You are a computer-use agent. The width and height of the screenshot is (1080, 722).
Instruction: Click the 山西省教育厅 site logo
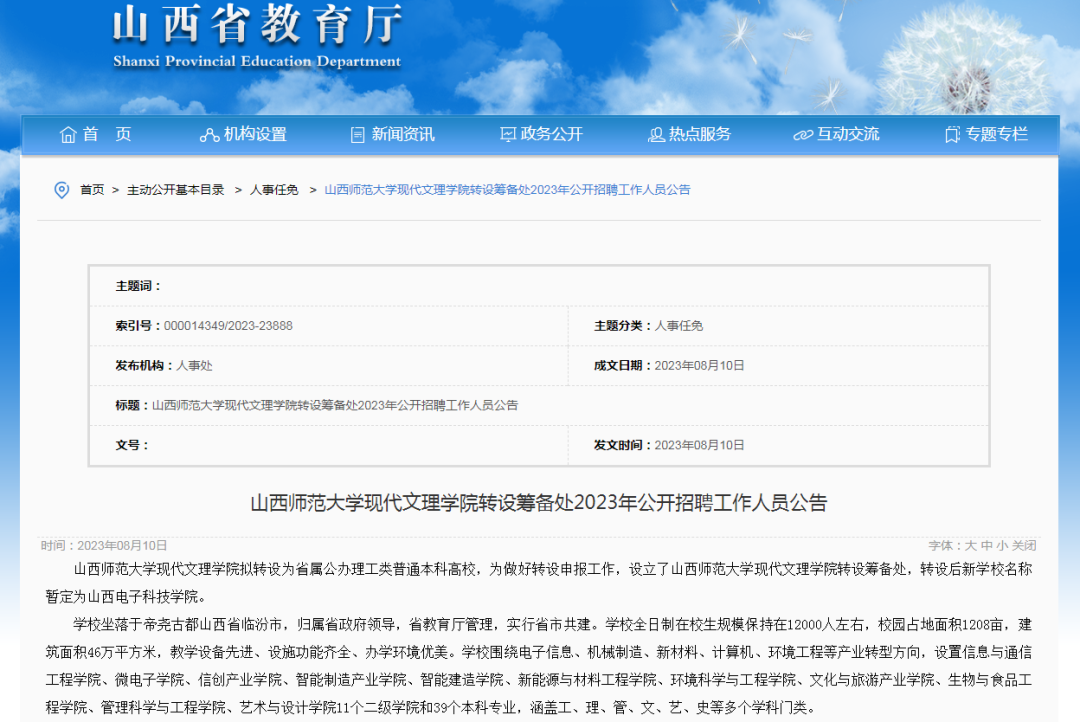(x=257, y=37)
